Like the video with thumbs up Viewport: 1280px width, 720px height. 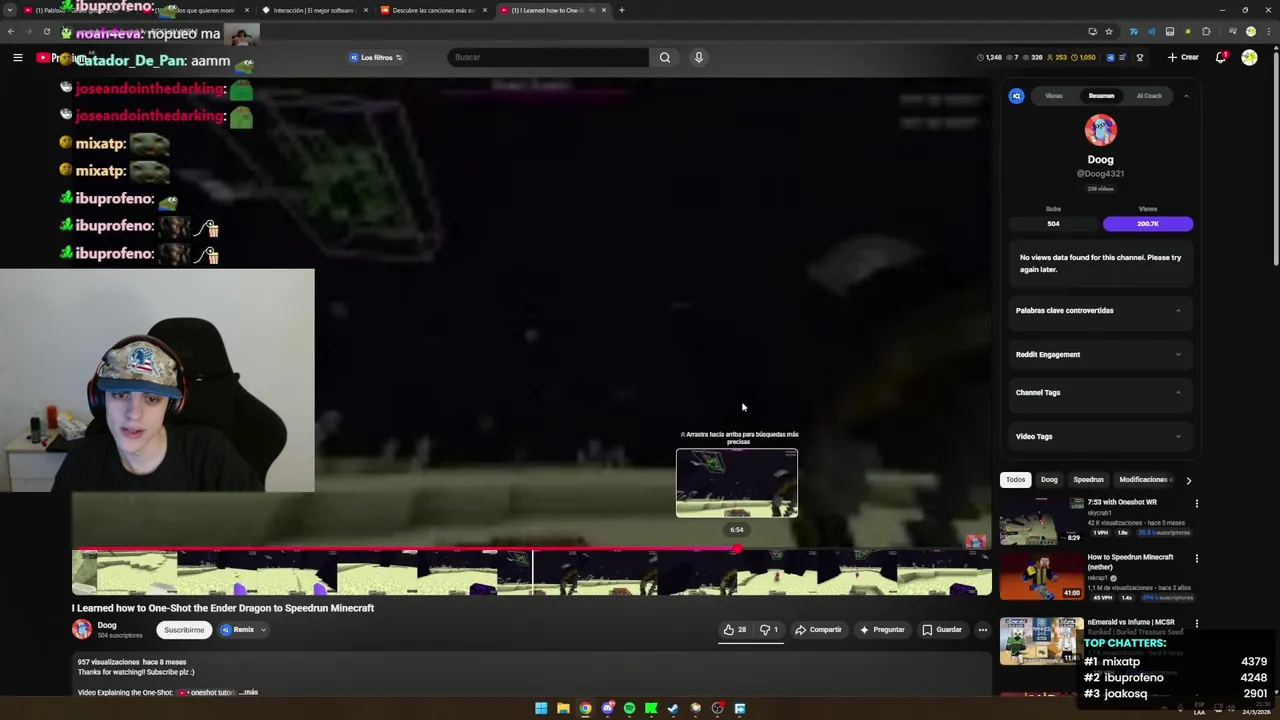[736, 630]
